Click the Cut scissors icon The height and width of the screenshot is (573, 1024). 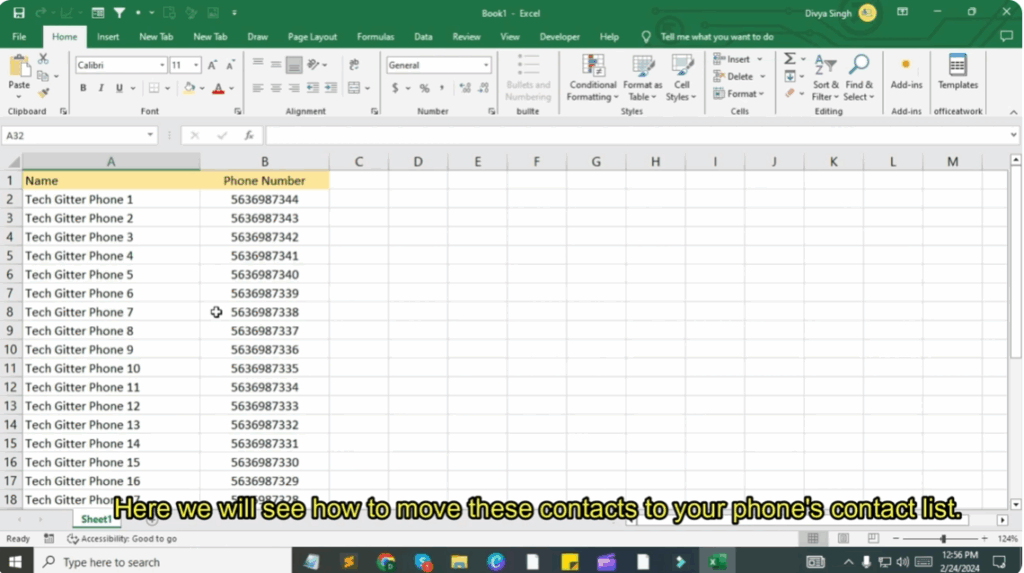(43, 59)
